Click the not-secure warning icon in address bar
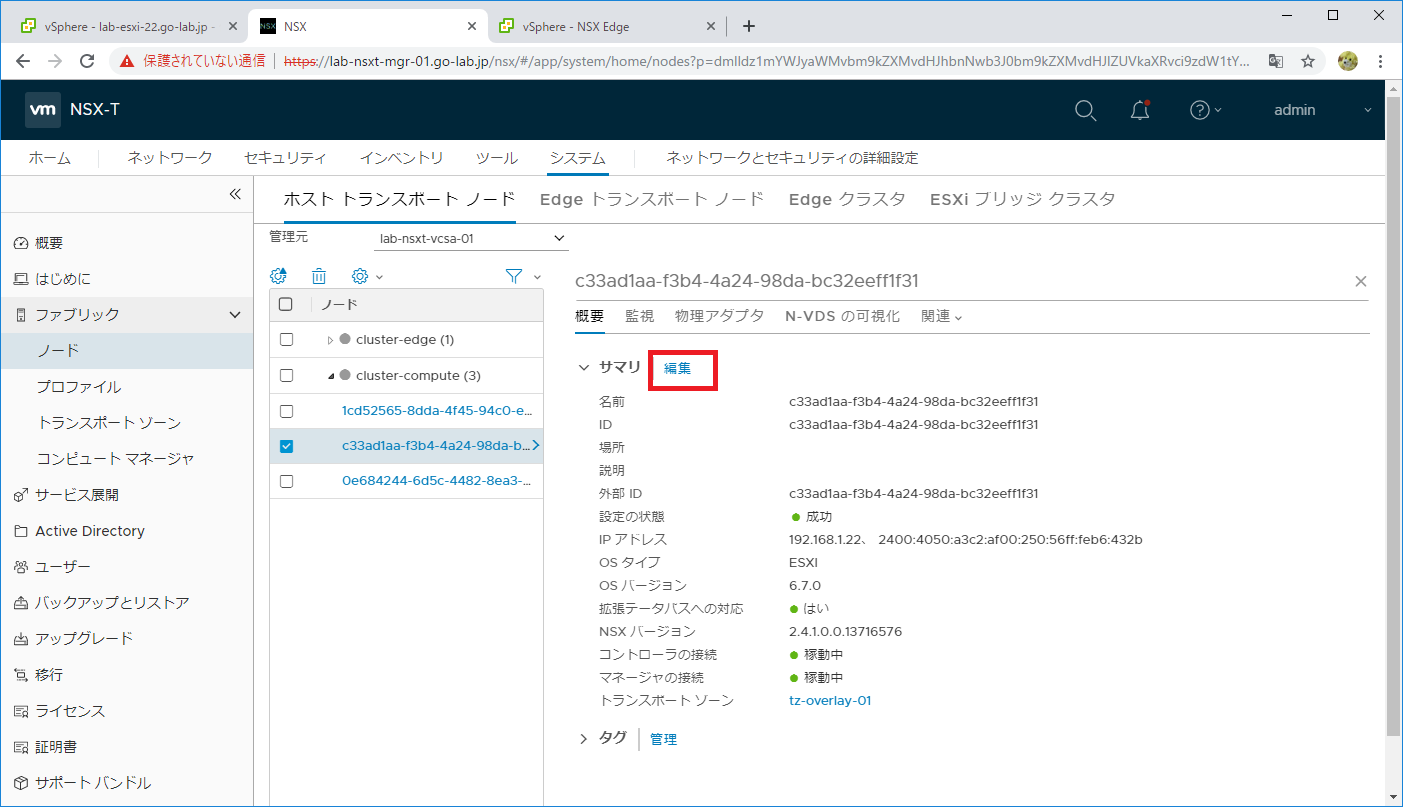 127,61
